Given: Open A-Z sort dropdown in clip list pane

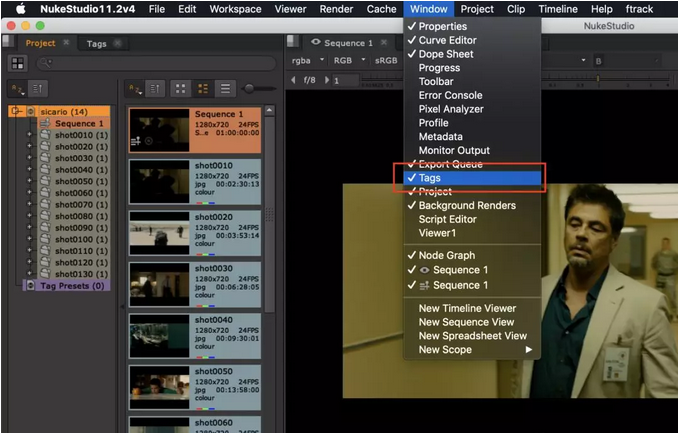Looking at the screenshot, I should tap(135, 89).
